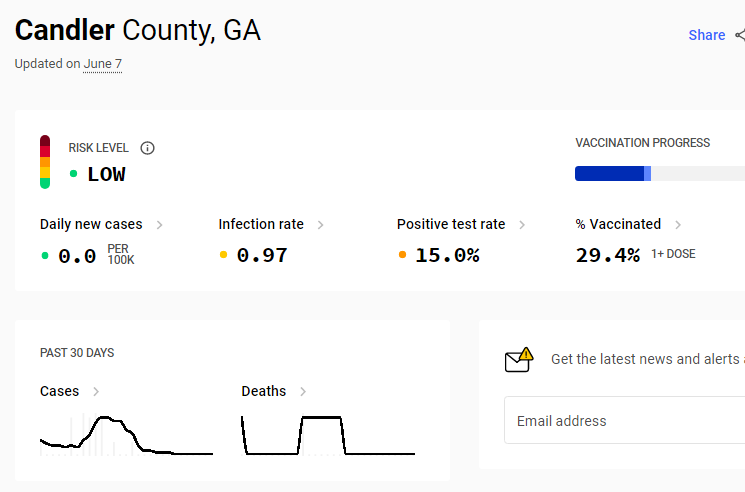The image size is (745, 492).
Task: Click the Risk Level info icon
Action: tap(147, 148)
